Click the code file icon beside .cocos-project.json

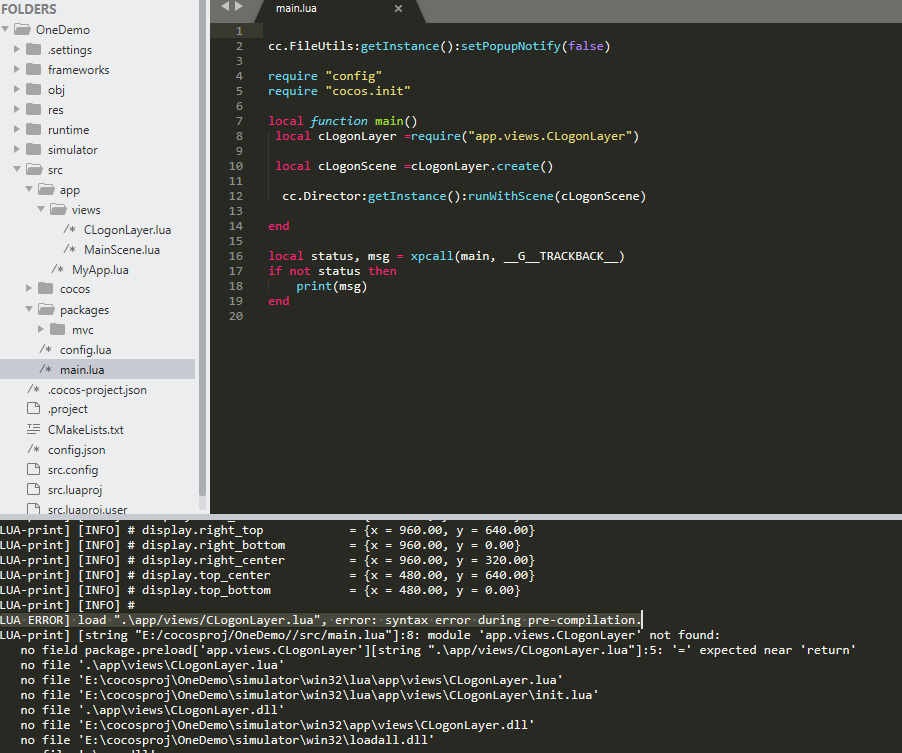point(34,389)
